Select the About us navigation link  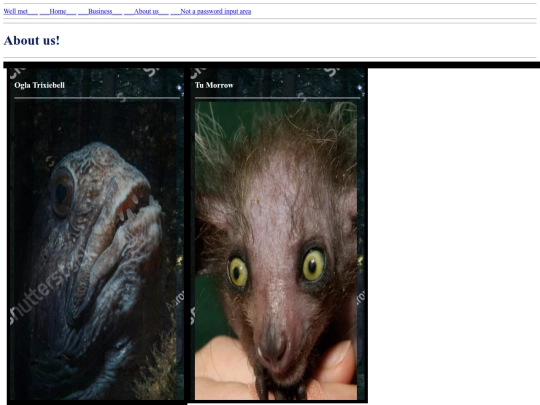click(146, 11)
